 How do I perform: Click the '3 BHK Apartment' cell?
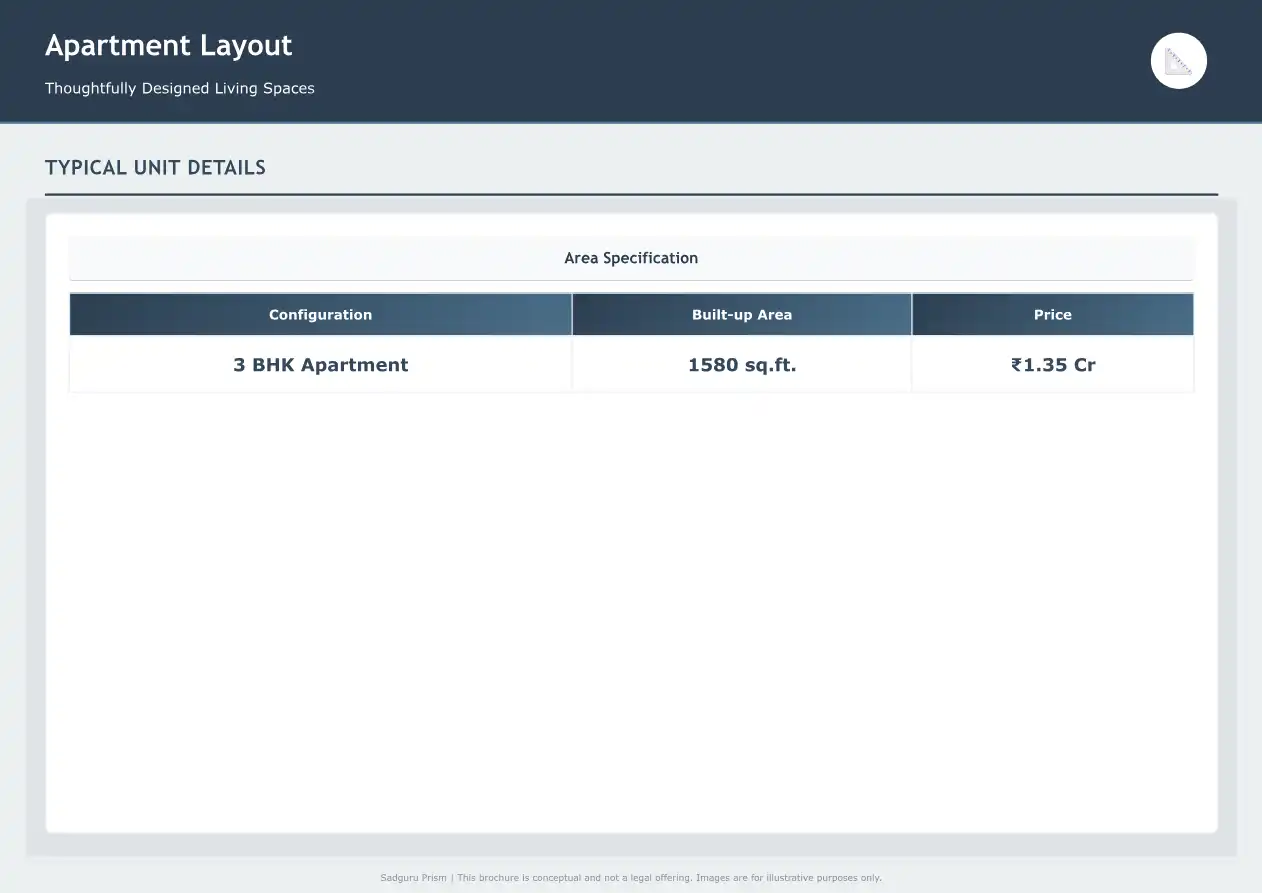(x=320, y=365)
